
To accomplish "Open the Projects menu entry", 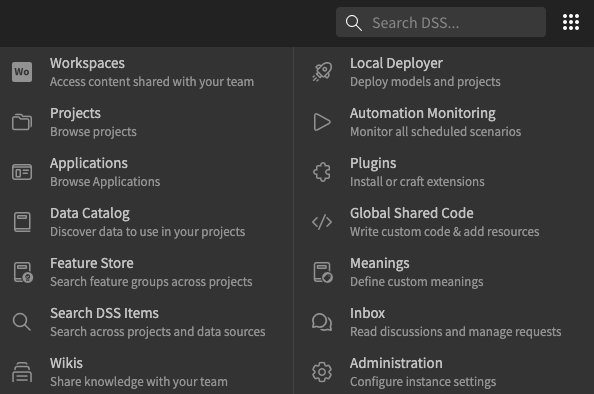I will click(x=75, y=113).
